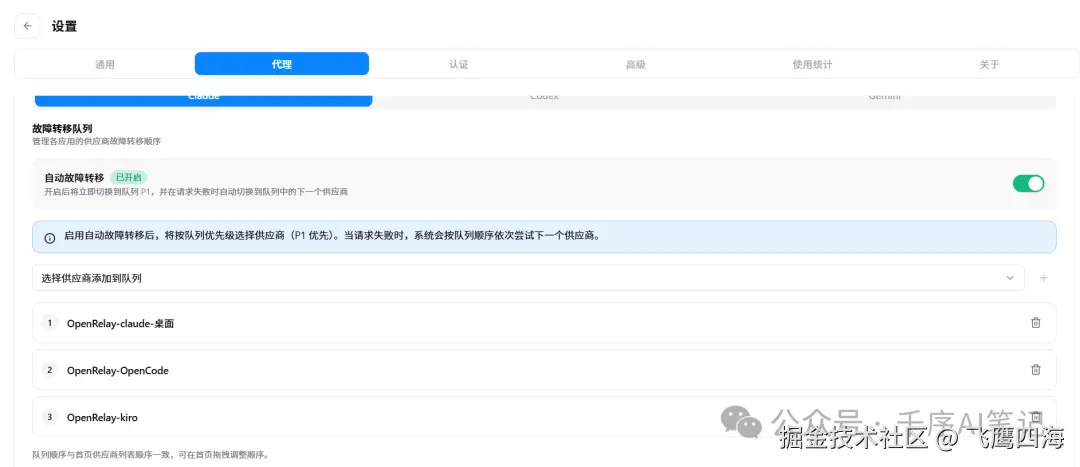Click priority number 2 badge
Screen dimensions: 1080x467
(50, 370)
